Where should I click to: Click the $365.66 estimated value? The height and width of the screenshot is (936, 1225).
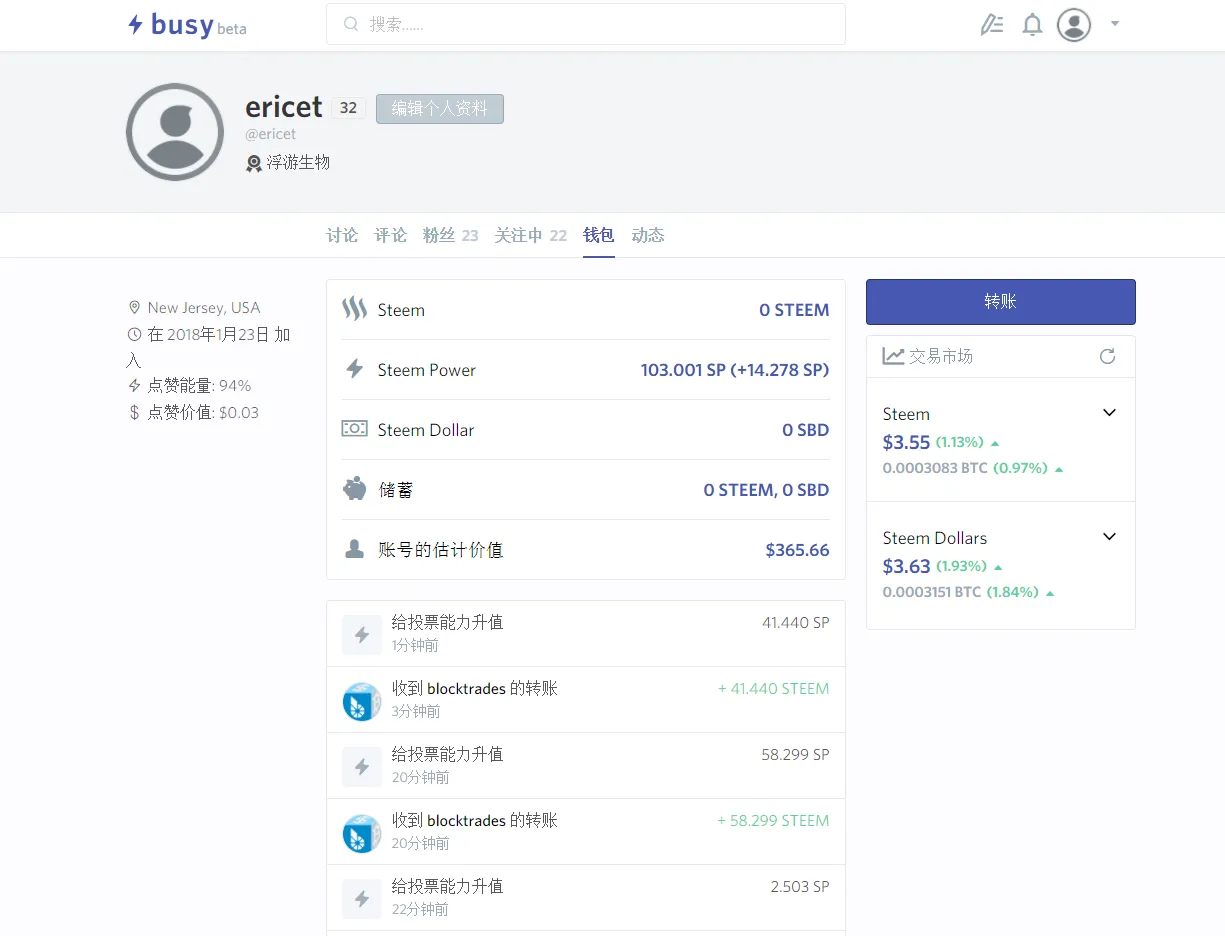point(797,550)
